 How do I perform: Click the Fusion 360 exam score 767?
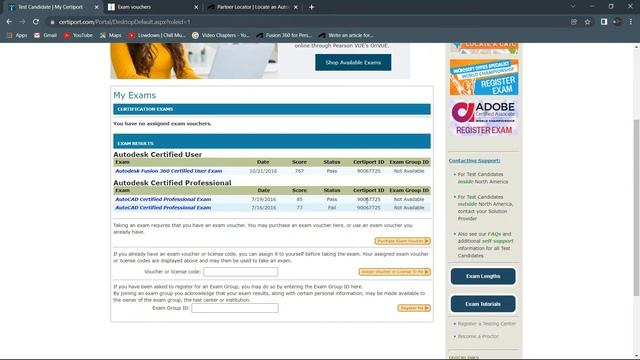(x=299, y=171)
